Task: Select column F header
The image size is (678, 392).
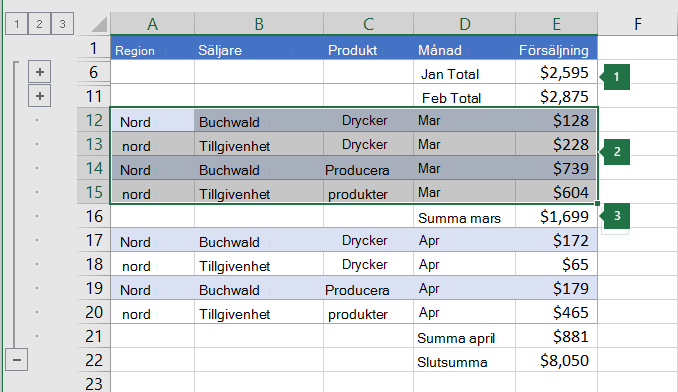Action: (637, 24)
